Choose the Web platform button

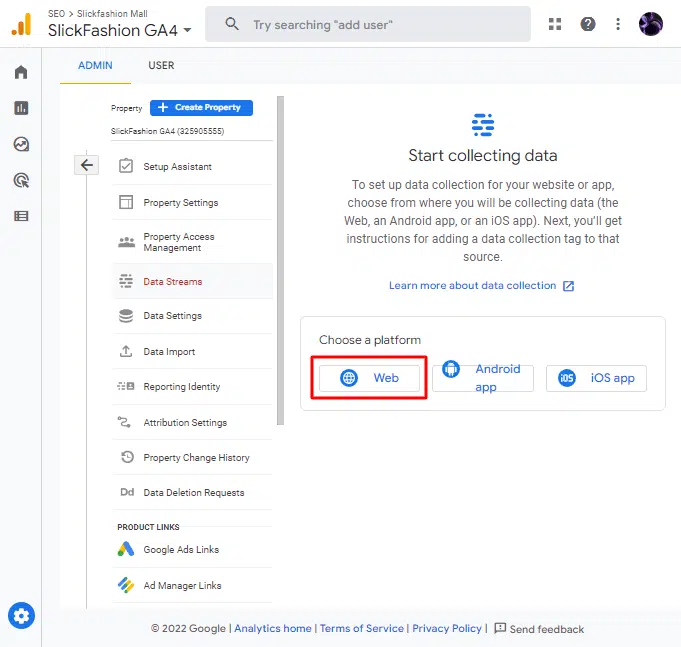click(370, 378)
